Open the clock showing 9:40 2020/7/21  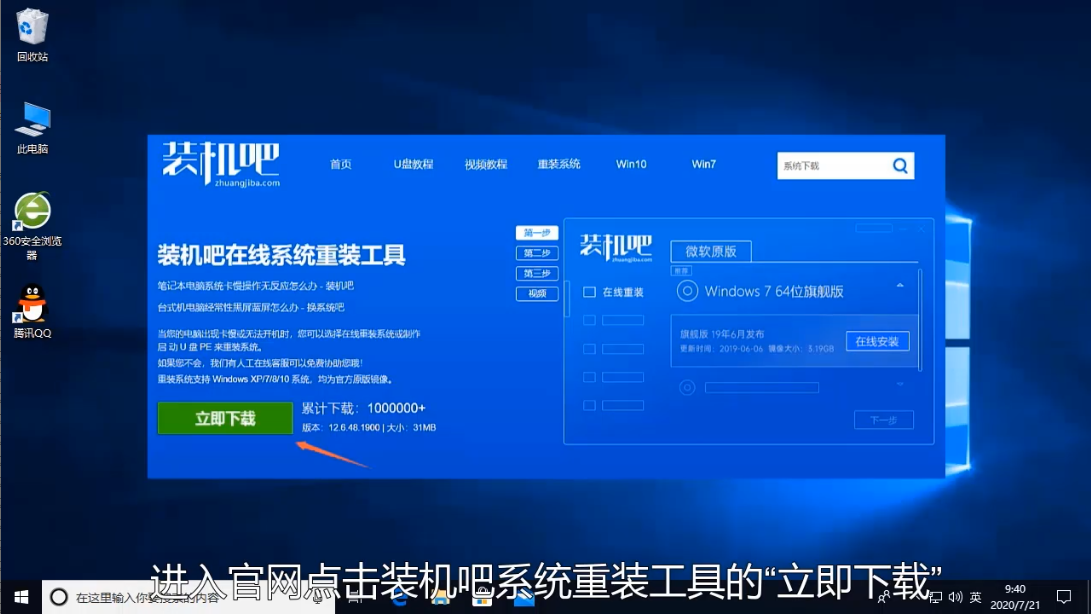tap(1014, 597)
